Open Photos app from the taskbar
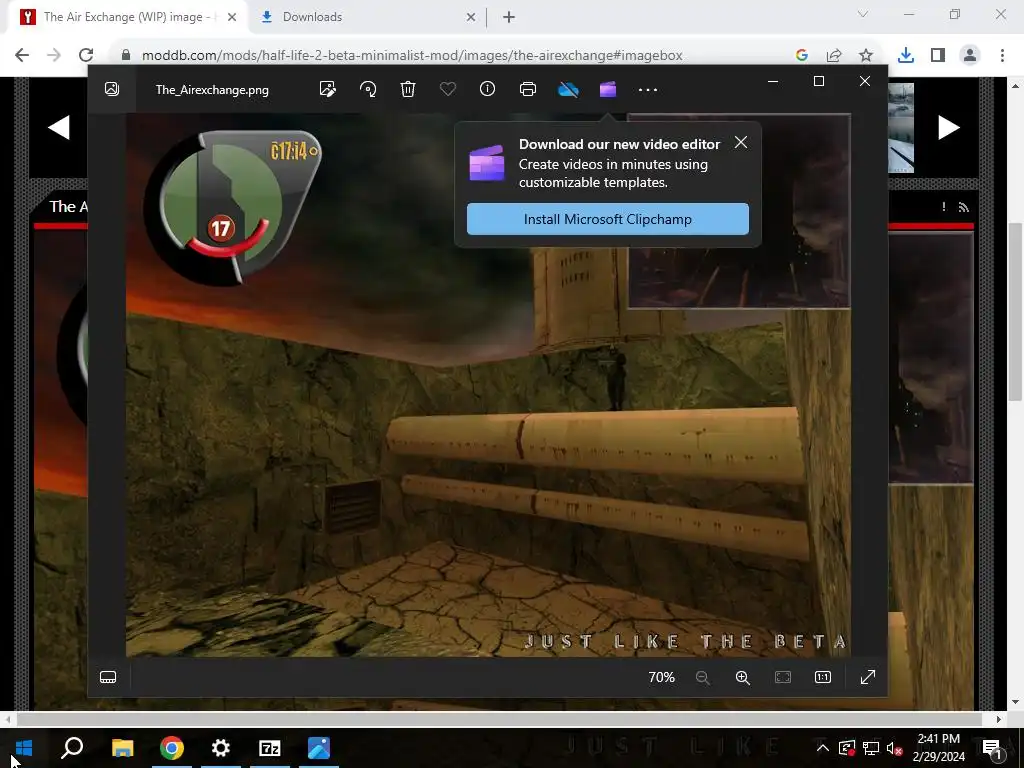The height and width of the screenshot is (768, 1024). click(x=319, y=748)
